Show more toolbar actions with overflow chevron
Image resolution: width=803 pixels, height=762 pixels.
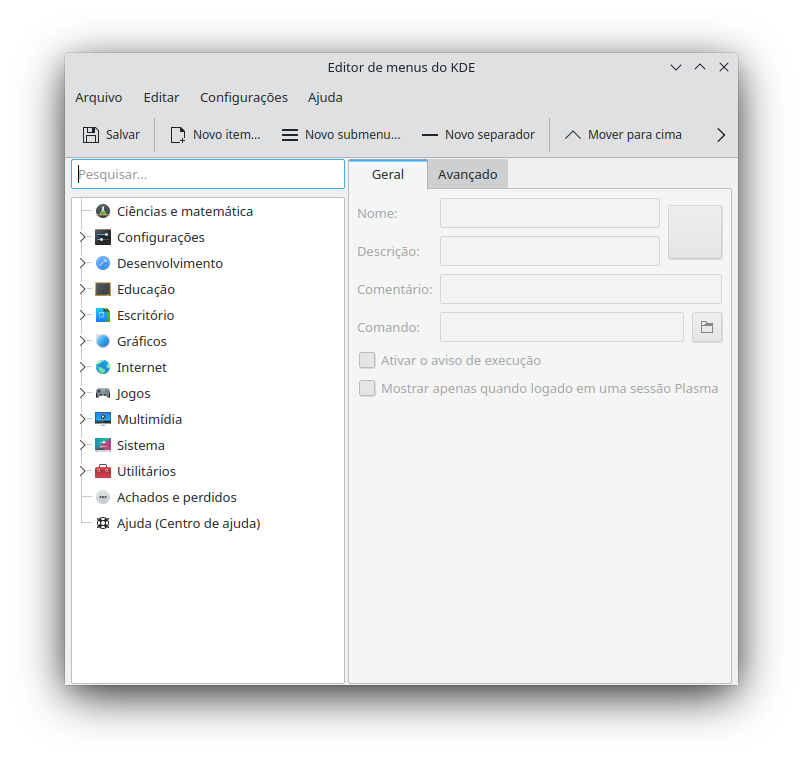pyautogui.click(x=721, y=135)
